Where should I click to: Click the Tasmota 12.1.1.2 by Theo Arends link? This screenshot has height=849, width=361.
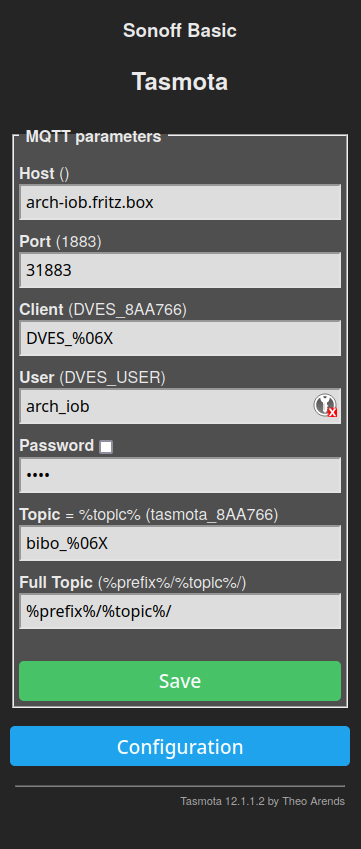(262, 801)
